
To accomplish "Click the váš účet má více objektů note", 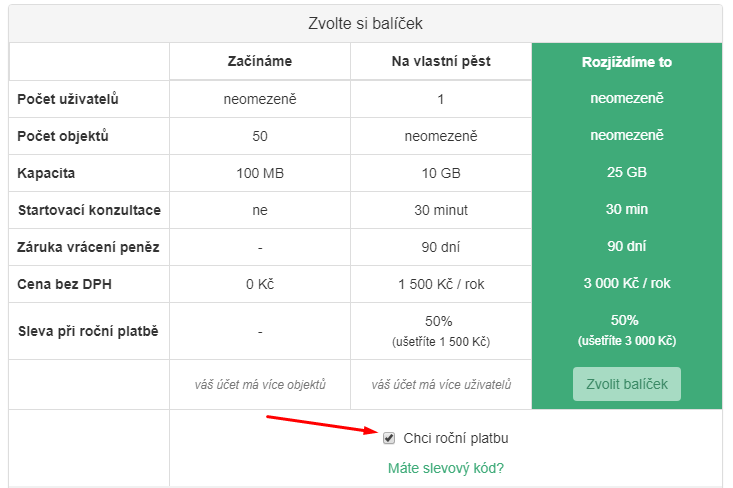I will pyautogui.click(x=260, y=384).
